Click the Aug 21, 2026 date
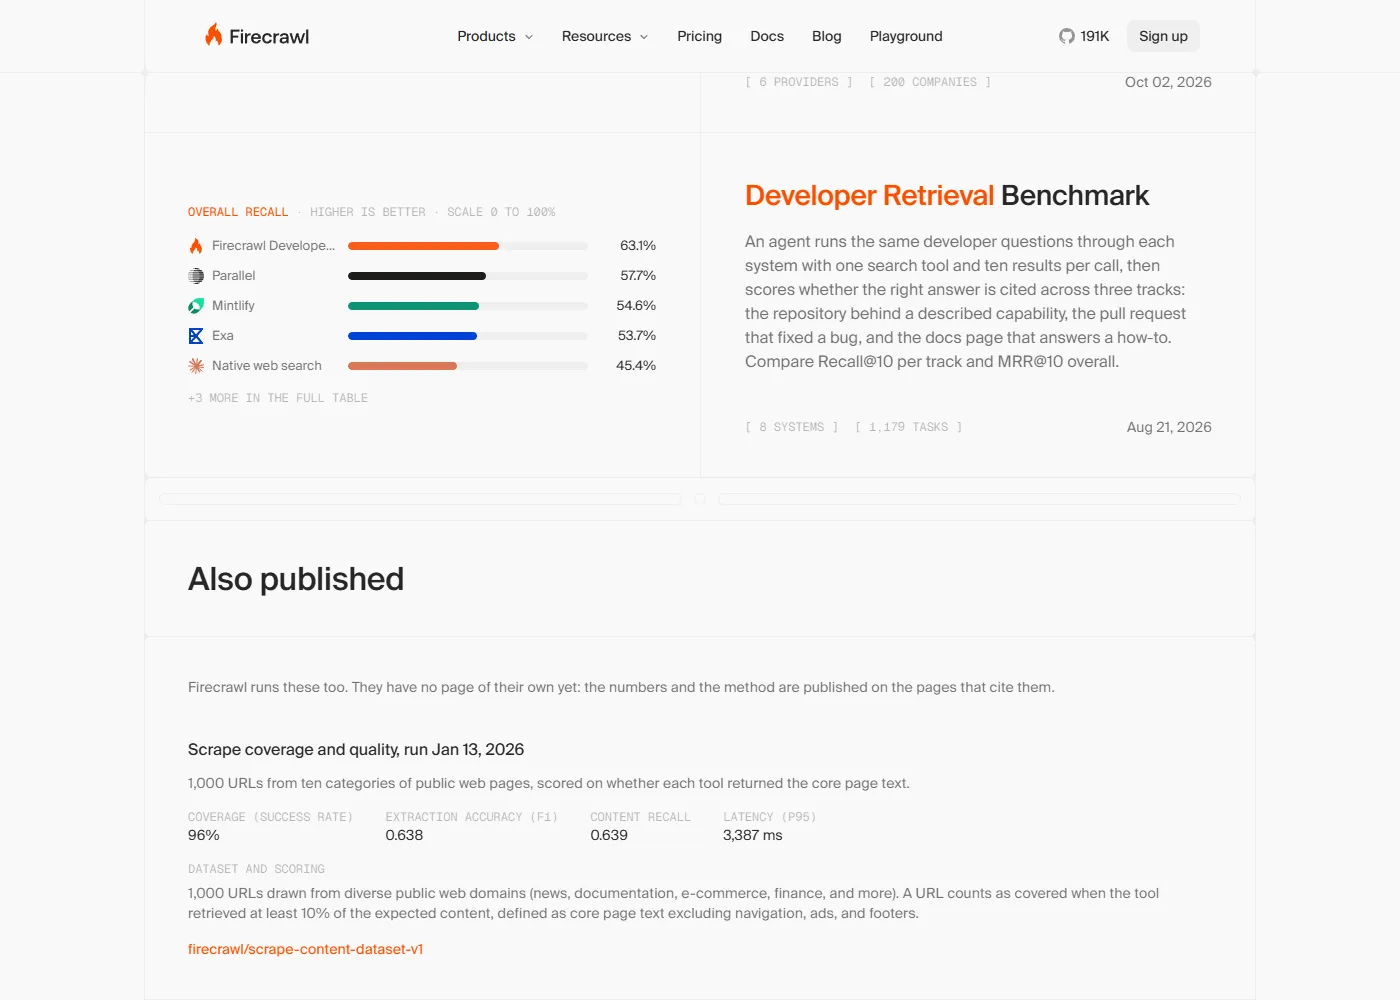This screenshot has height=1000, width=1400. tap(1169, 427)
